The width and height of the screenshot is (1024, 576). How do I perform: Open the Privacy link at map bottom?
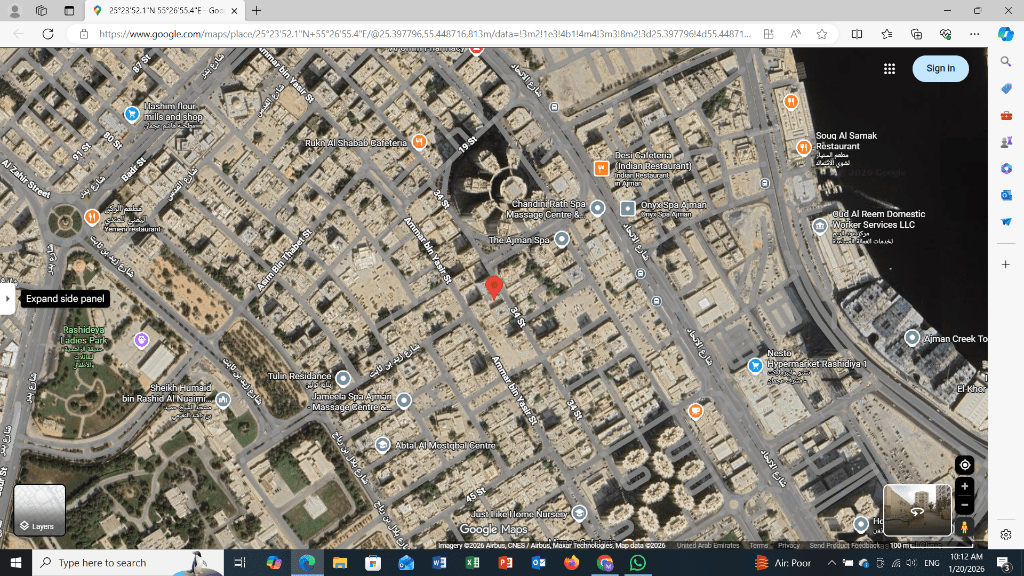click(789, 546)
